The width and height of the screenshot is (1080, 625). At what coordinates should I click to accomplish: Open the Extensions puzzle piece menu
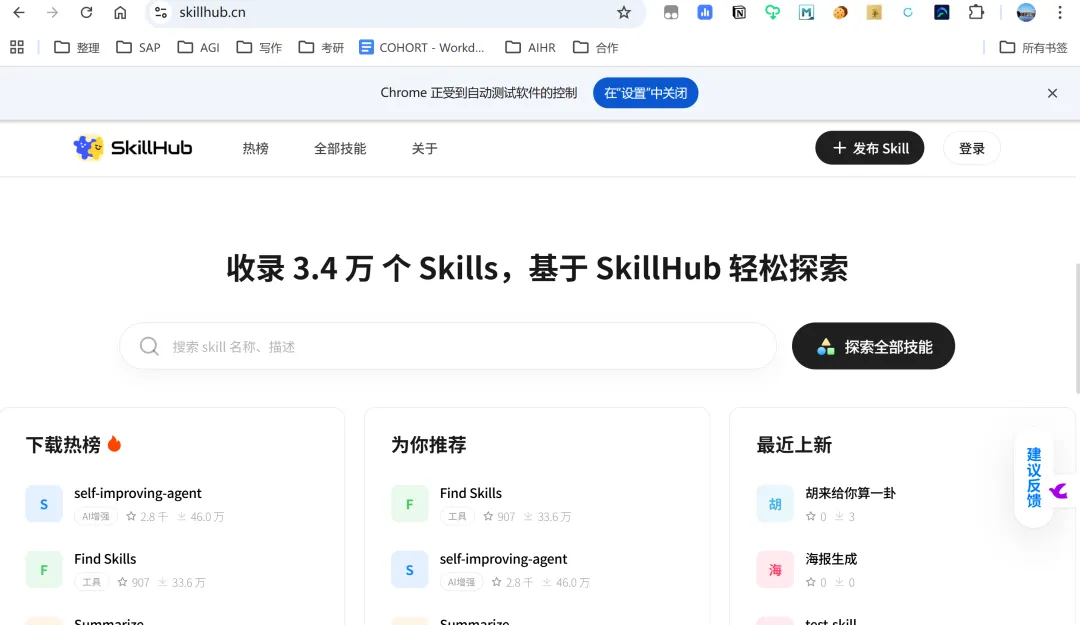(976, 12)
